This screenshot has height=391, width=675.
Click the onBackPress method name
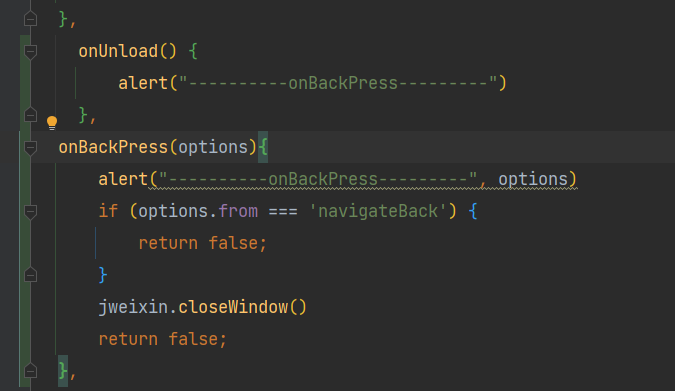(x=113, y=147)
